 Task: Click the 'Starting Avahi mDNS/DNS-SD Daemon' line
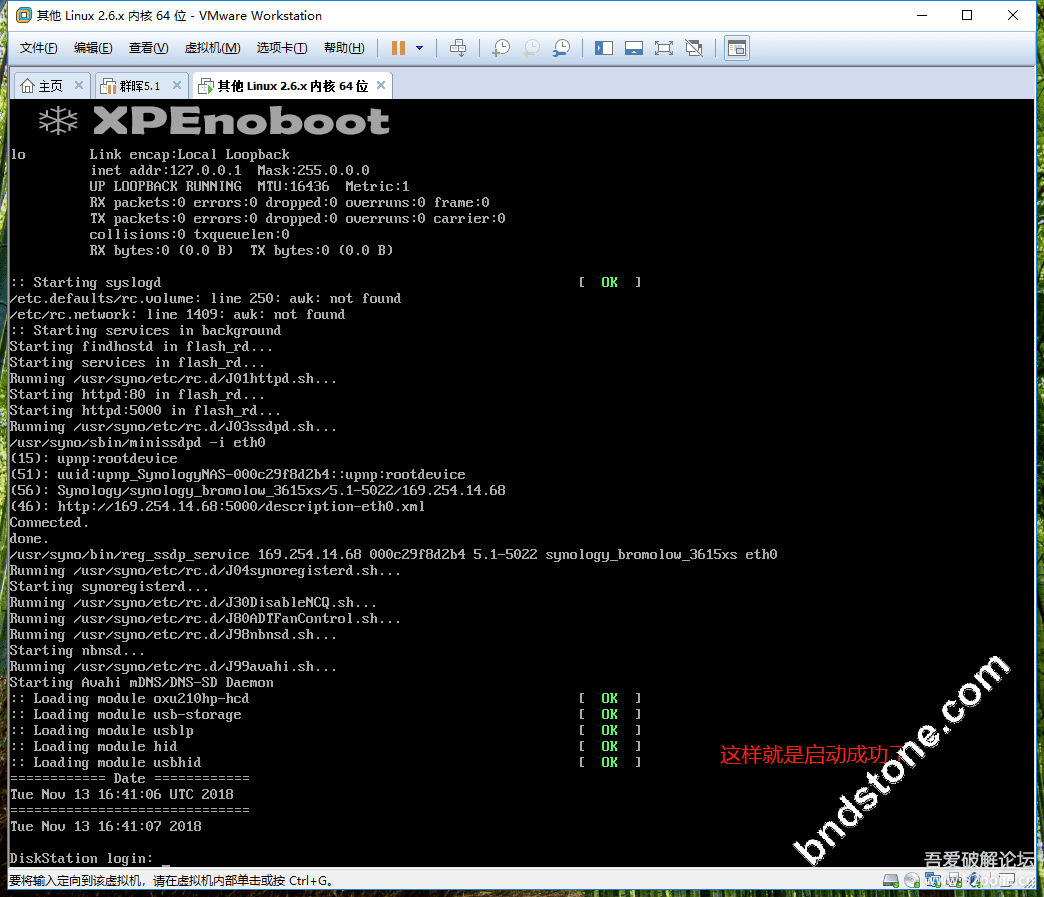141,683
